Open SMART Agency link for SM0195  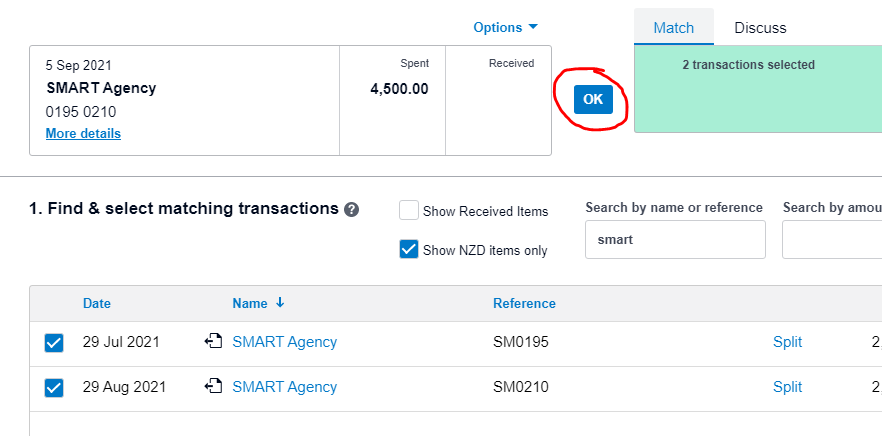(x=285, y=341)
